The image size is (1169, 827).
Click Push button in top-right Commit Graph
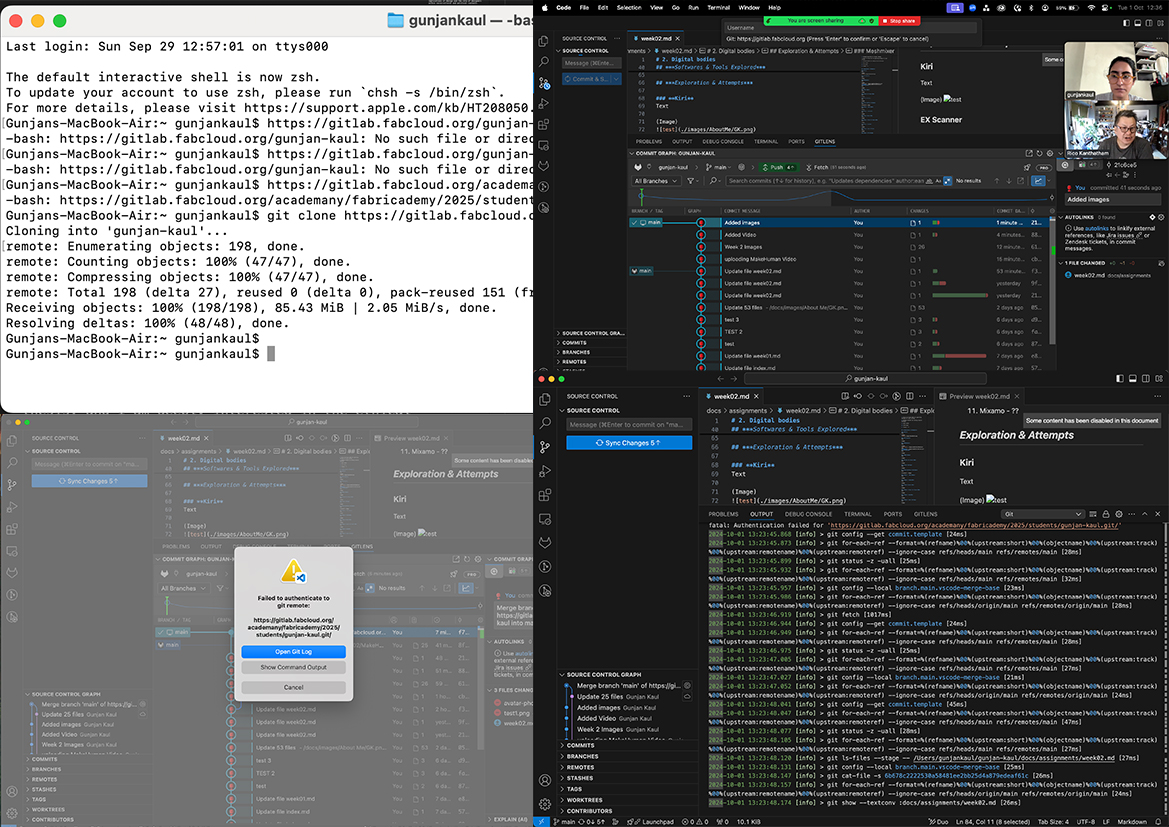(780, 167)
